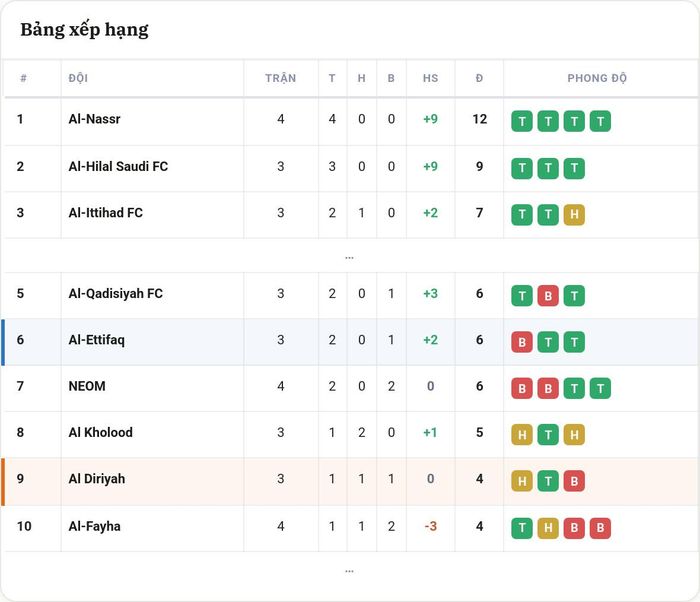700x602 pixels.
Task: Sort by the HS column header
Action: pyautogui.click(x=430, y=78)
